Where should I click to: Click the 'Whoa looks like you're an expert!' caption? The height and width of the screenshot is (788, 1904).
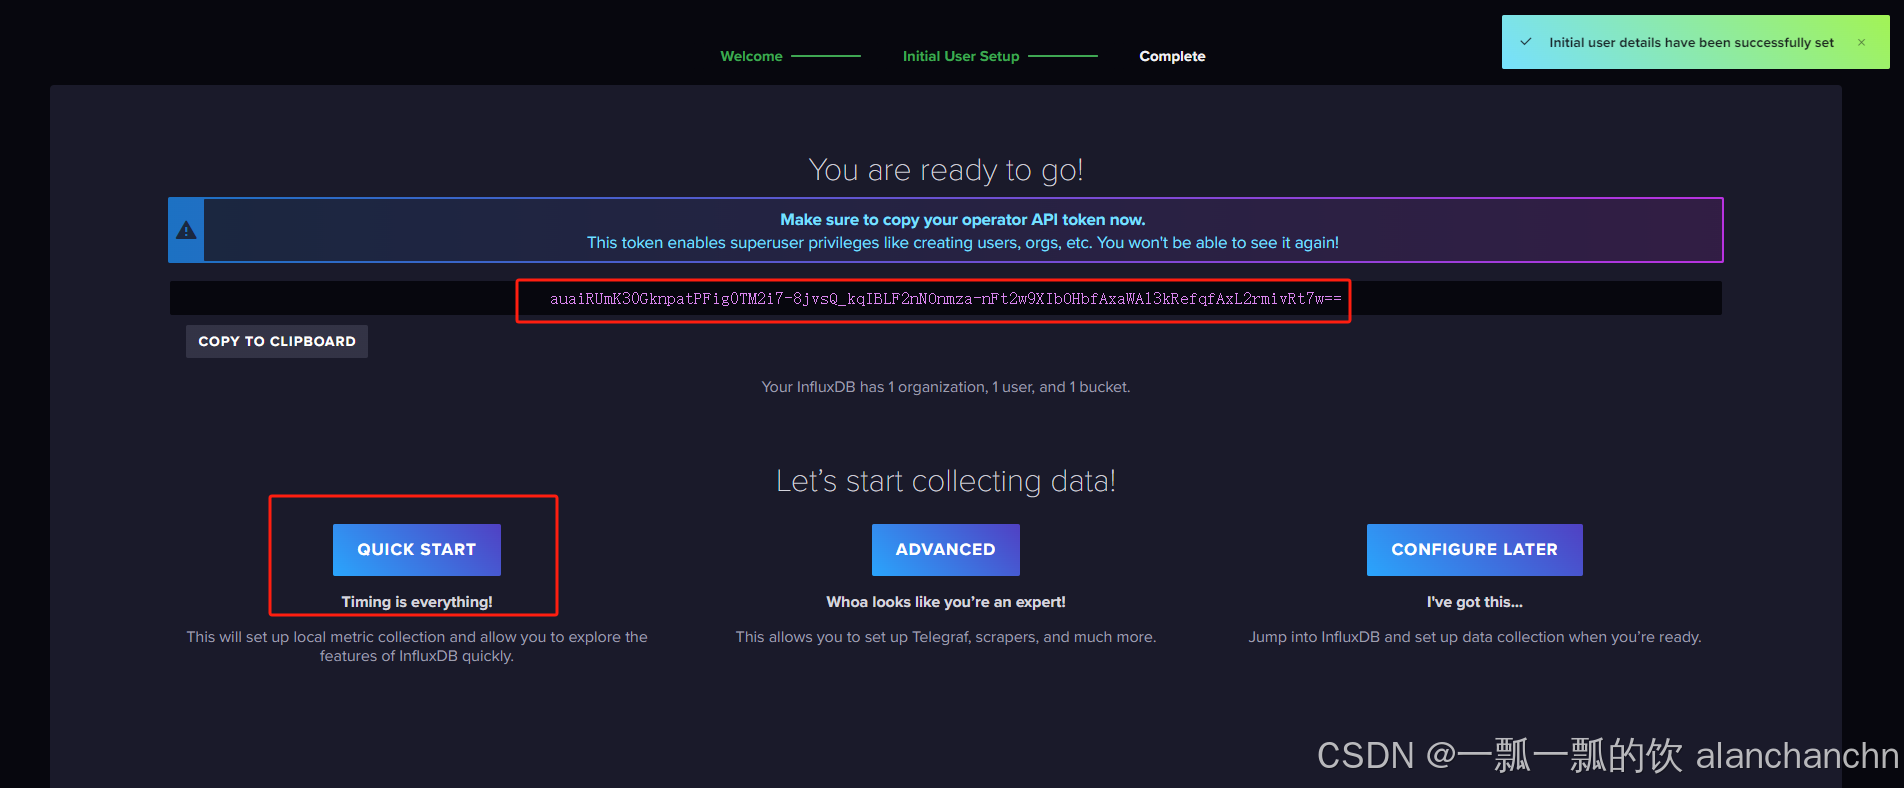(x=945, y=602)
